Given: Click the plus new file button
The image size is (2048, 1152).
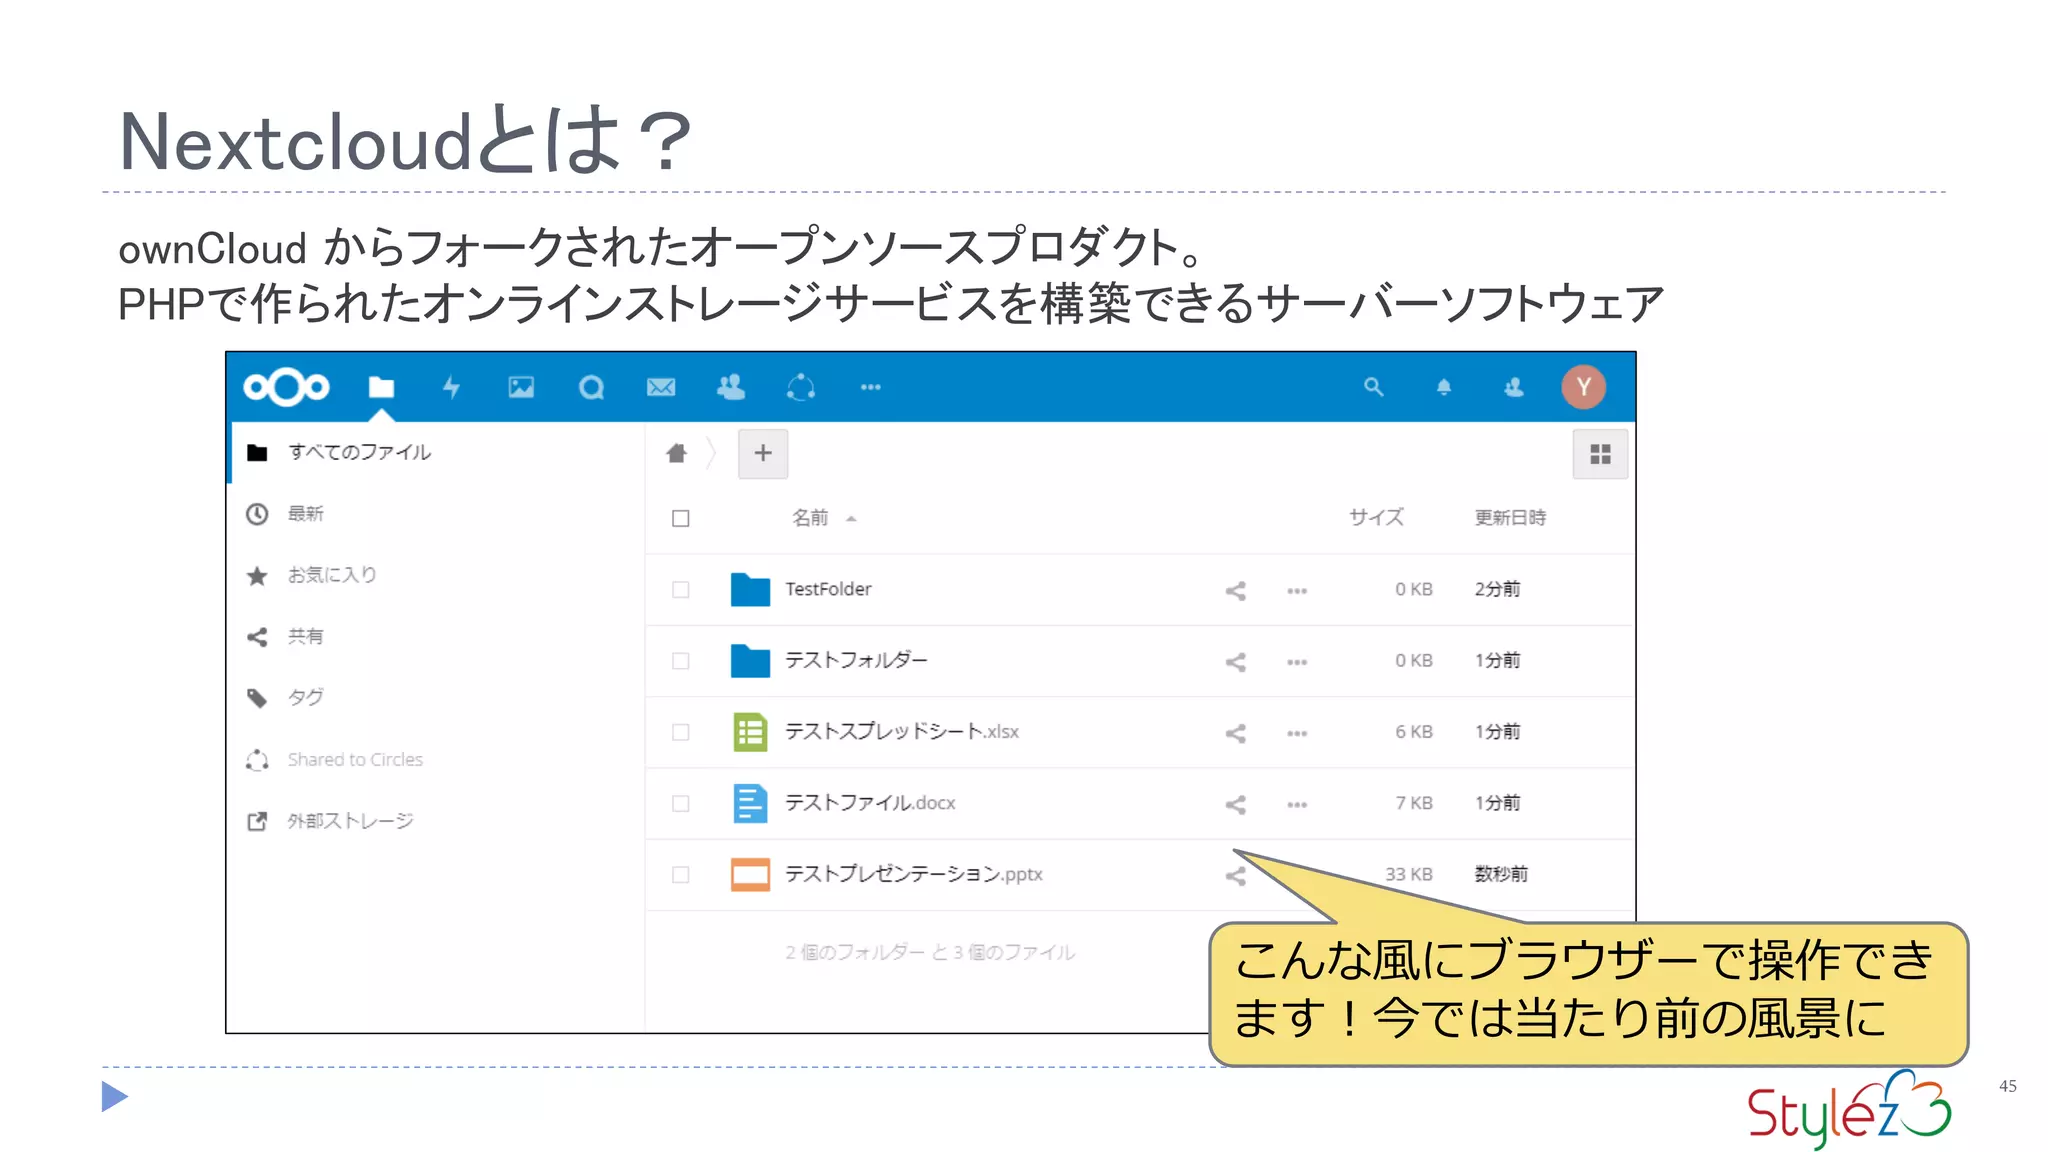Looking at the screenshot, I should [763, 453].
